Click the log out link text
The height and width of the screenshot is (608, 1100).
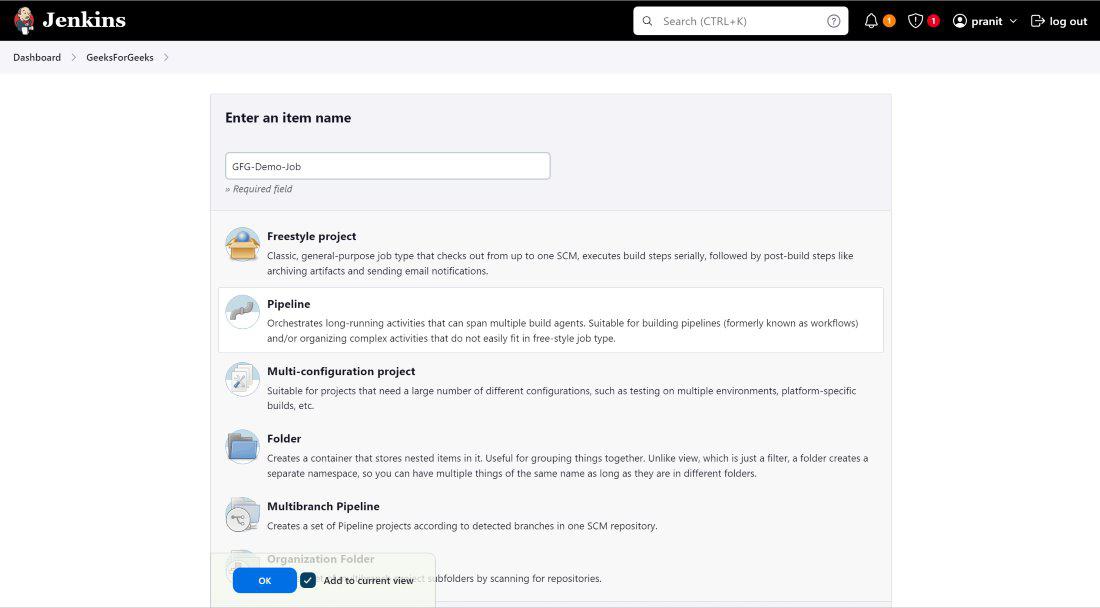coord(1068,21)
